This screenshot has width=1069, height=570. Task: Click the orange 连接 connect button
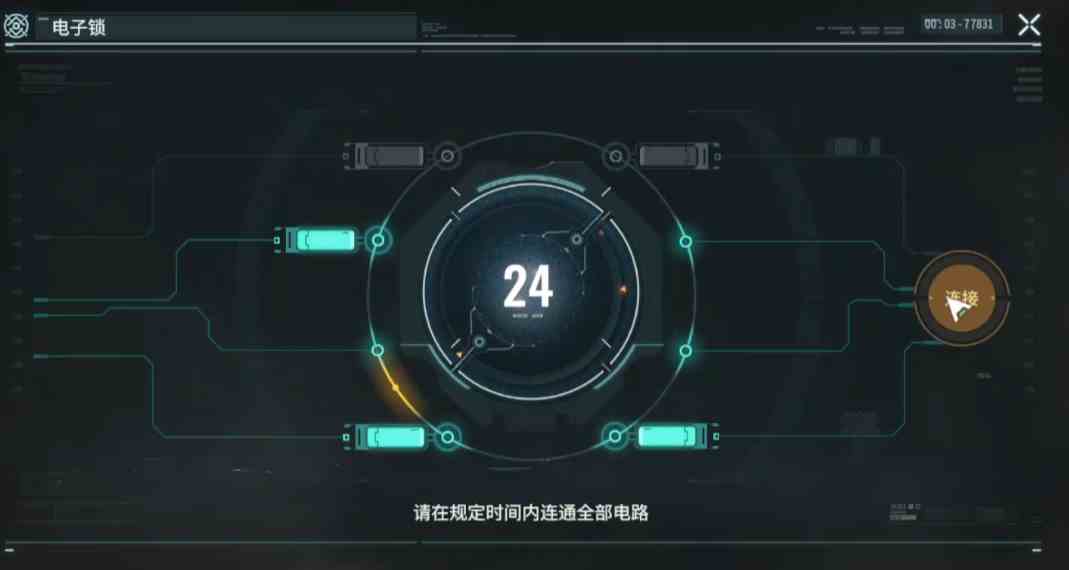962,299
